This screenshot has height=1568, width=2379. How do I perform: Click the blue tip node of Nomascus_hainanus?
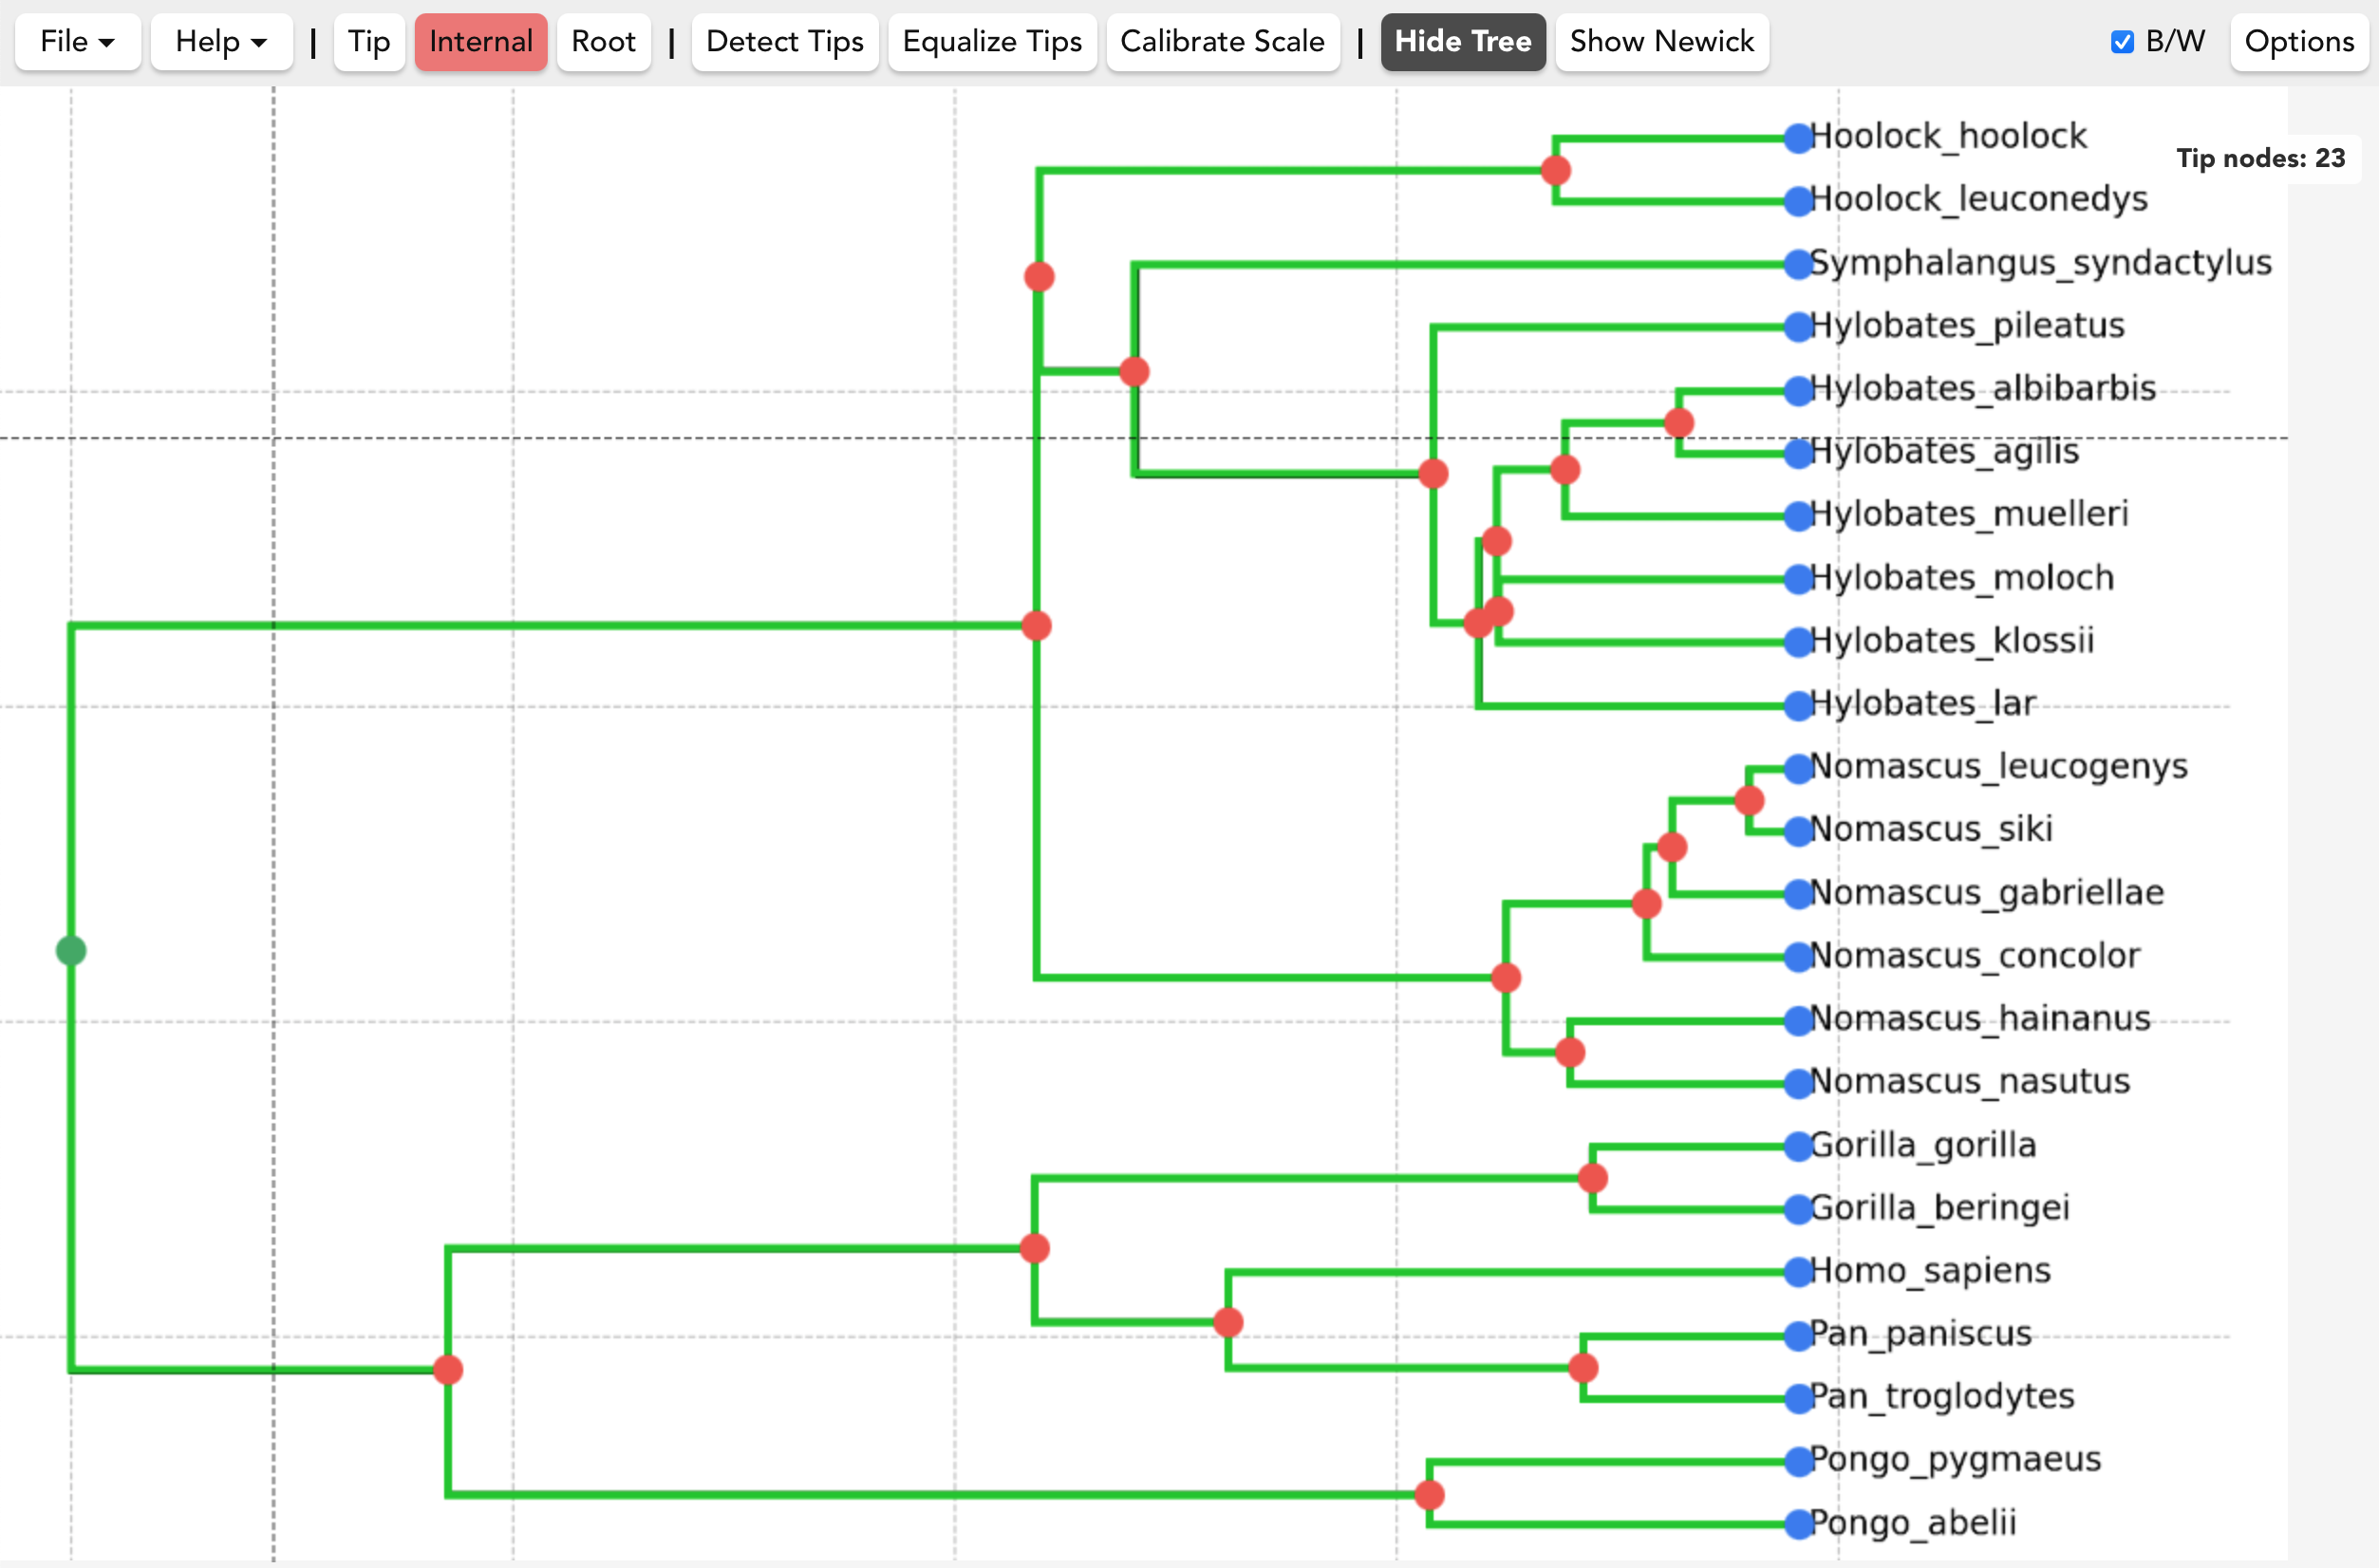pos(1799,1020)
